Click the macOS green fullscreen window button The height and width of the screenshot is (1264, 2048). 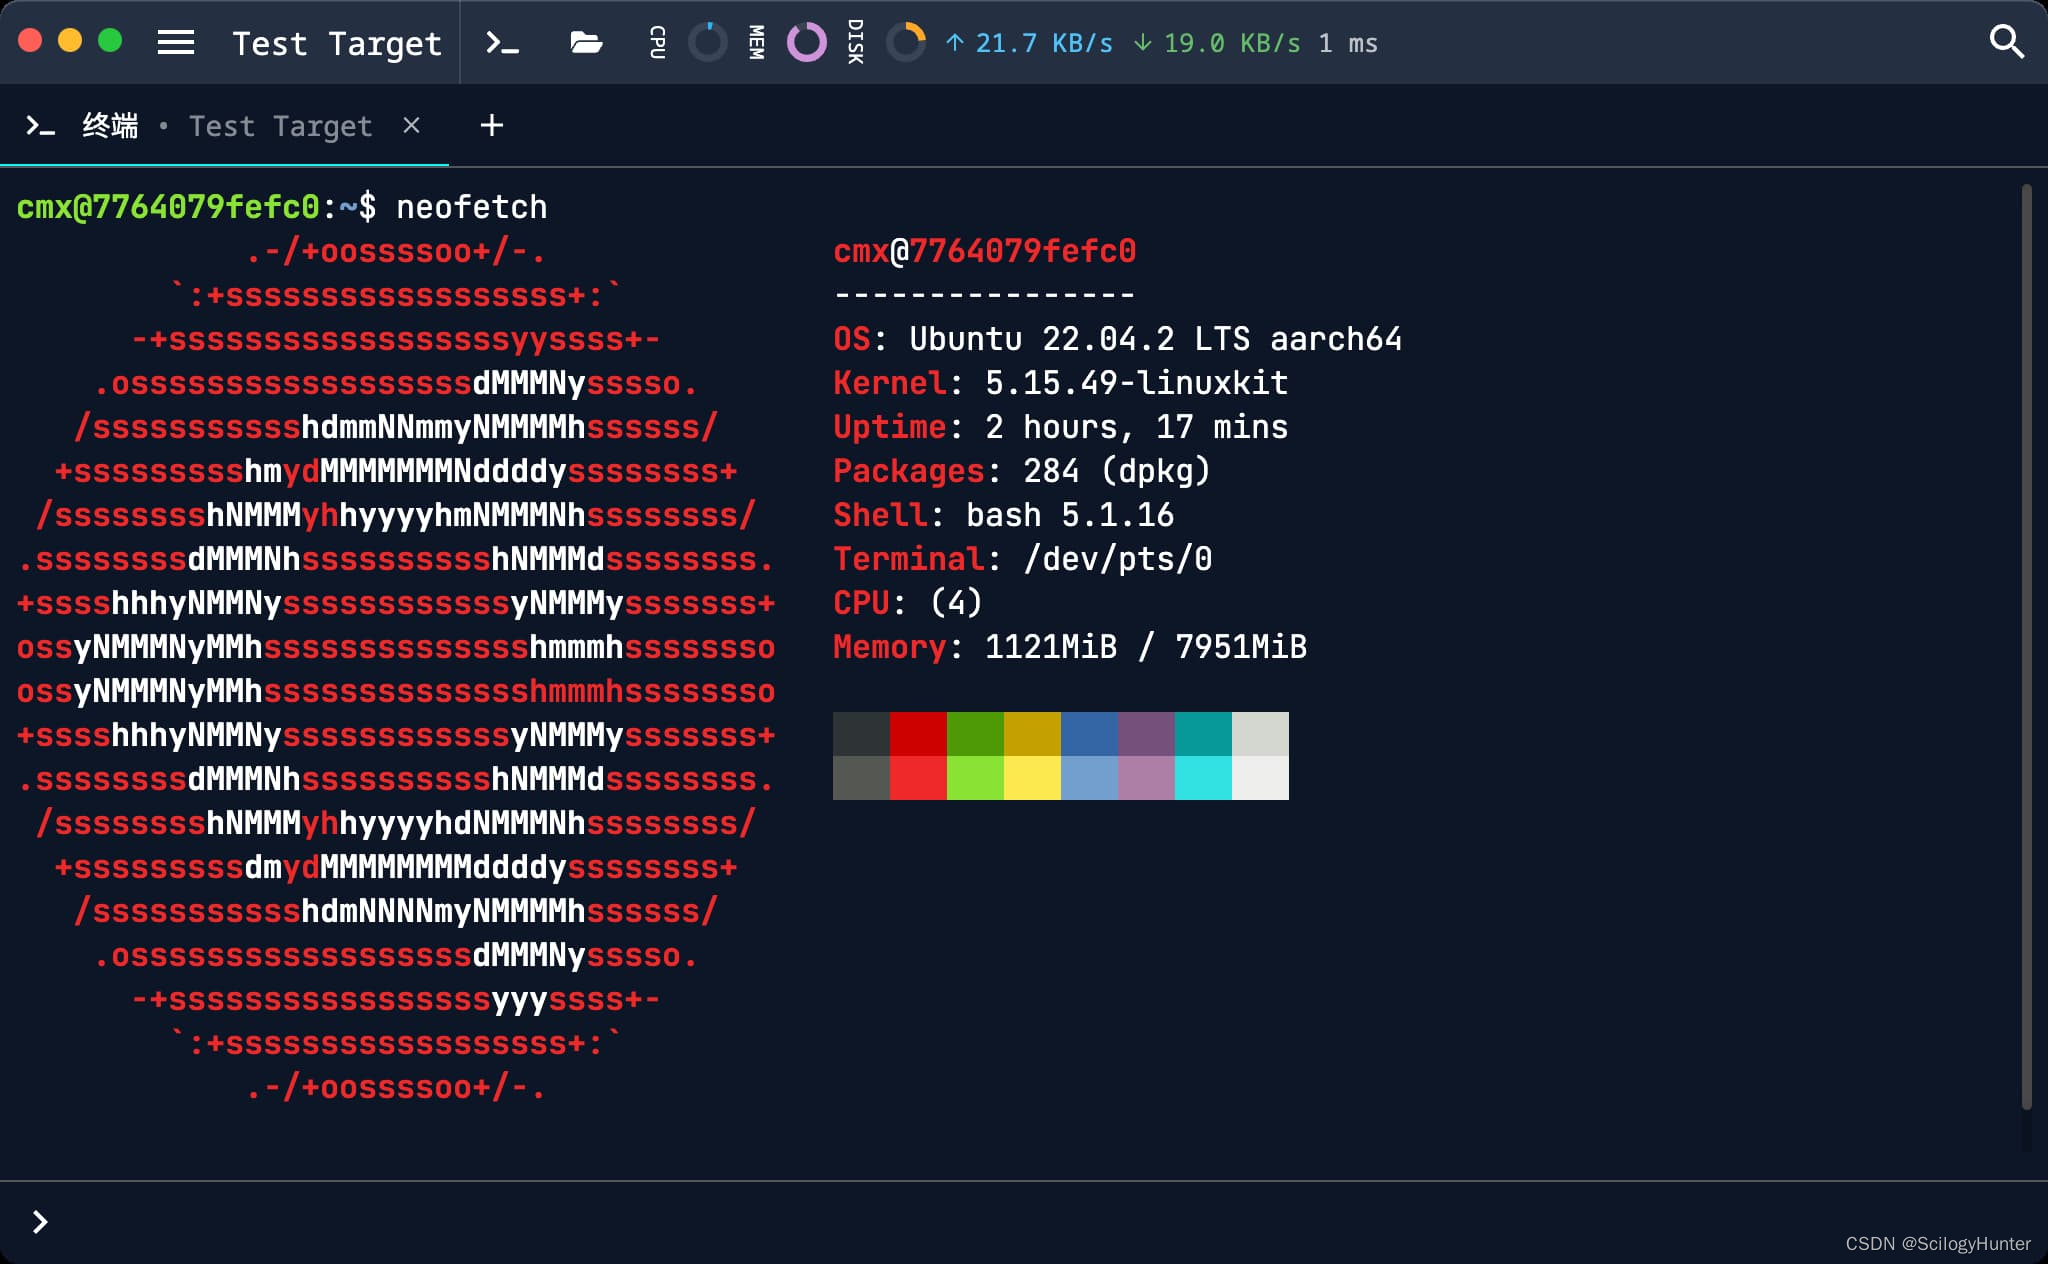click(110, 41)
